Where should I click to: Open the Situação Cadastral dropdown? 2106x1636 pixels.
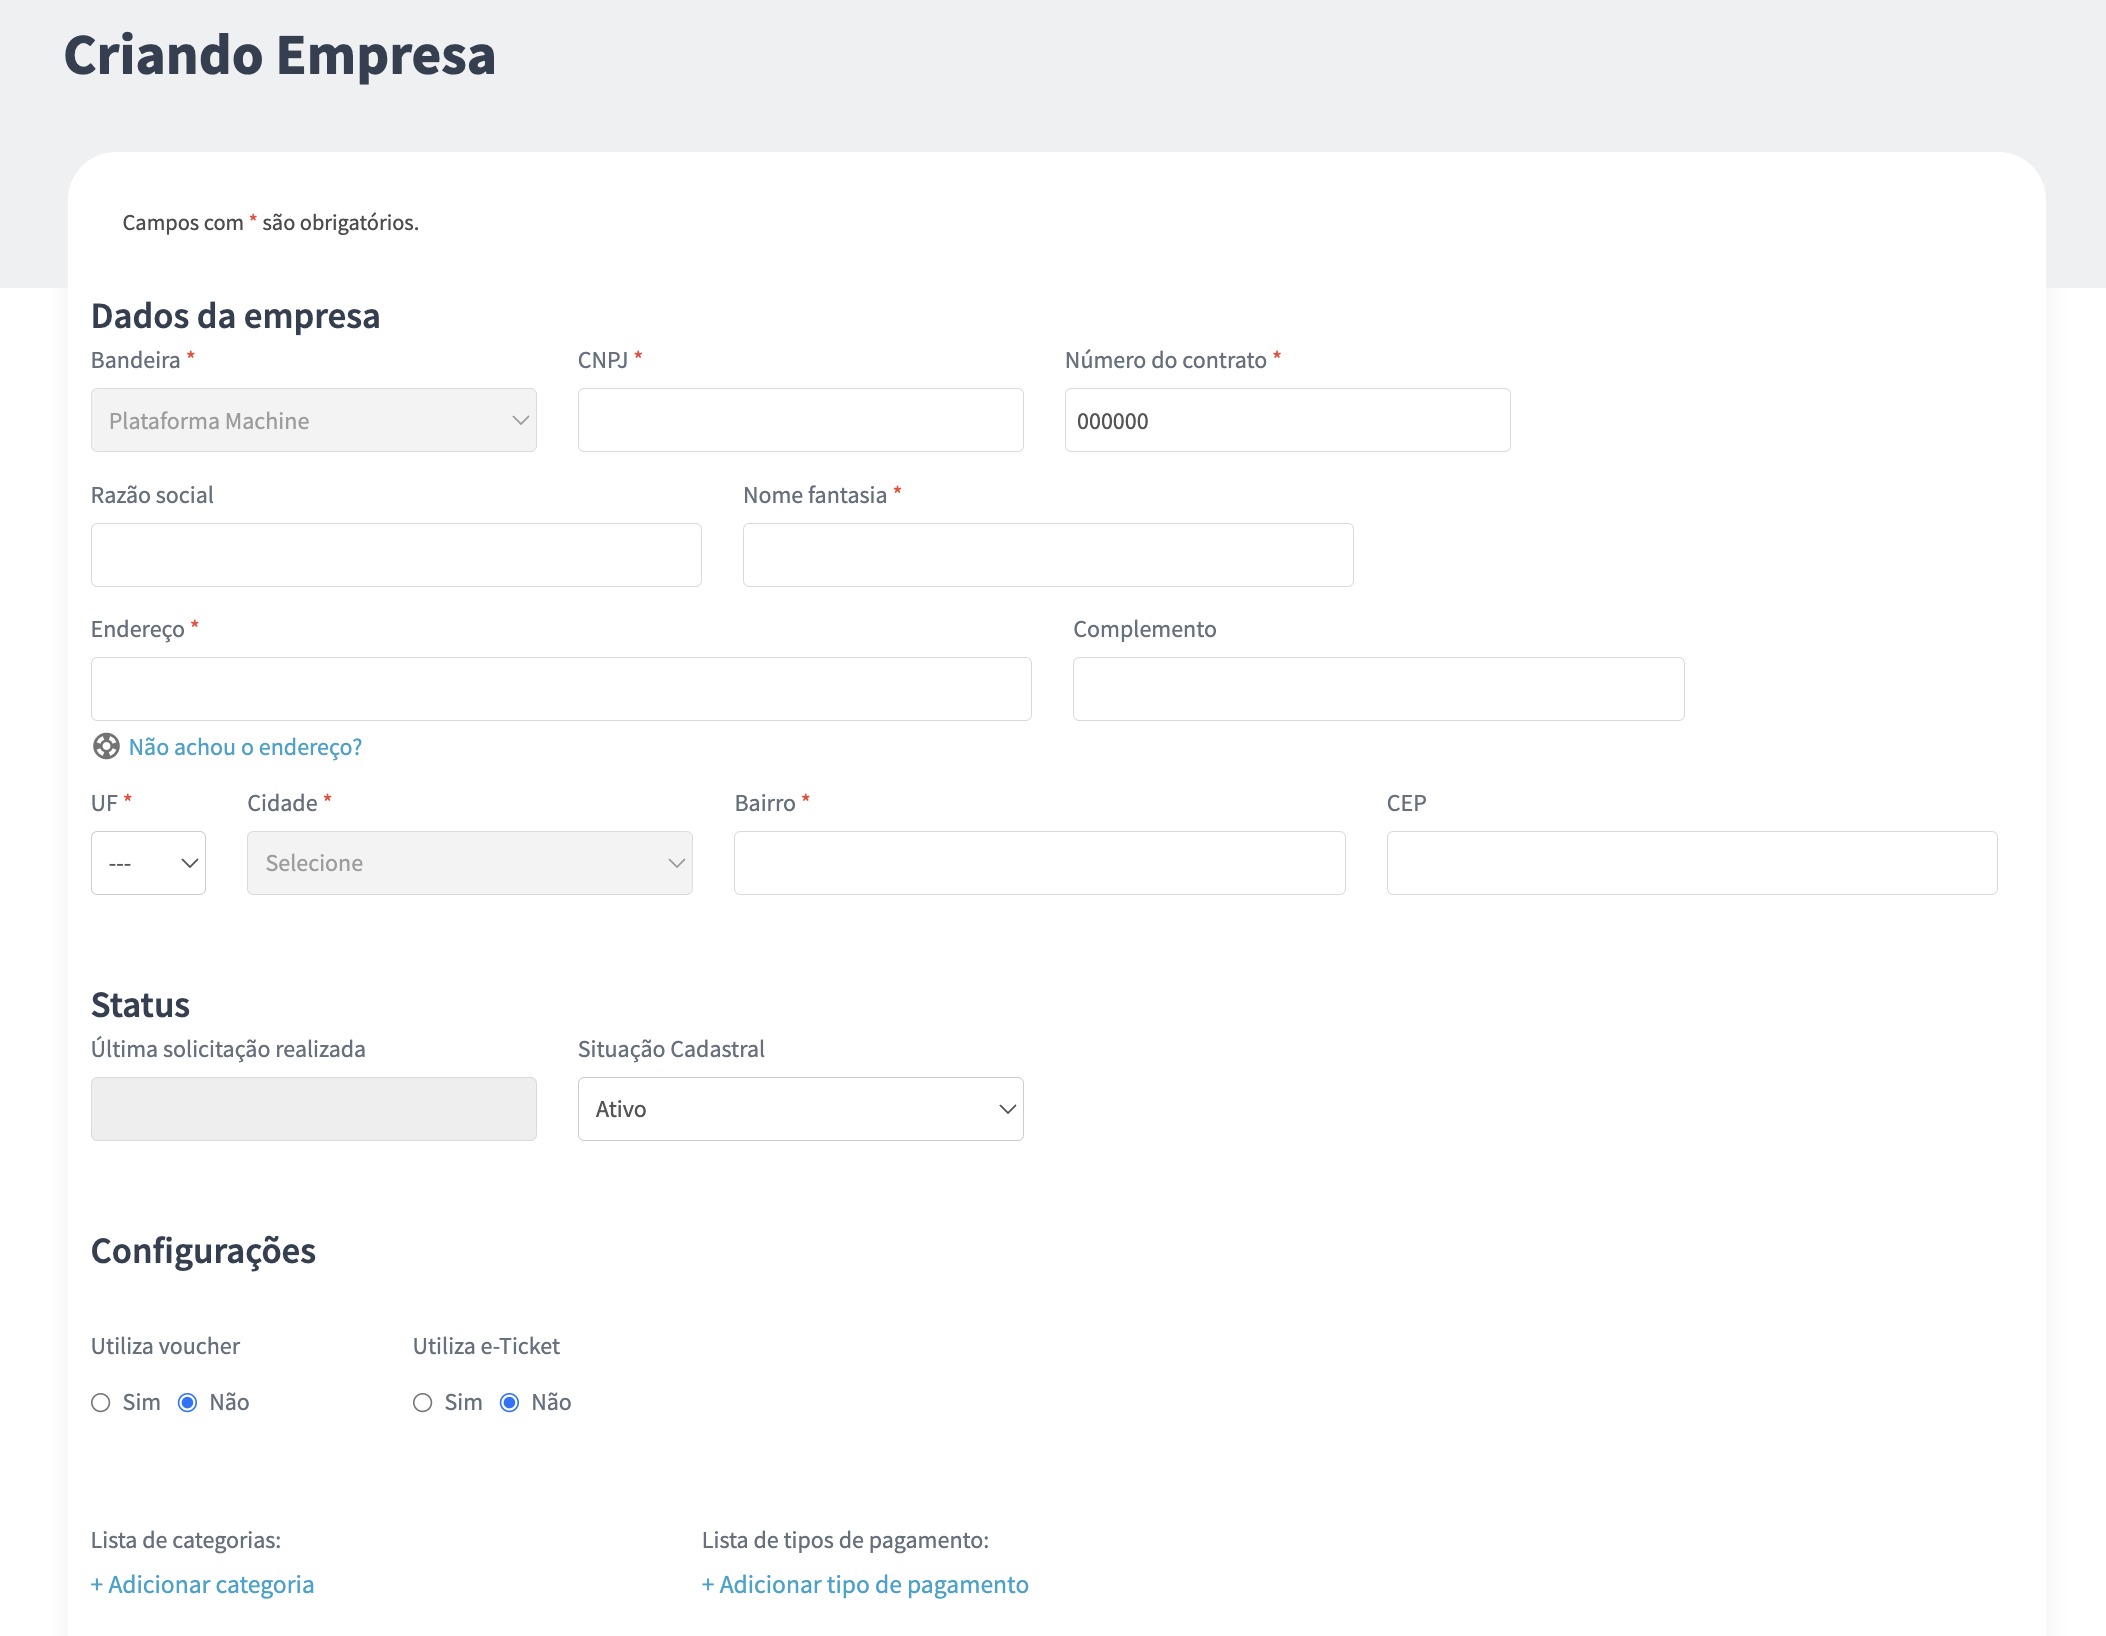(801, 1109)
